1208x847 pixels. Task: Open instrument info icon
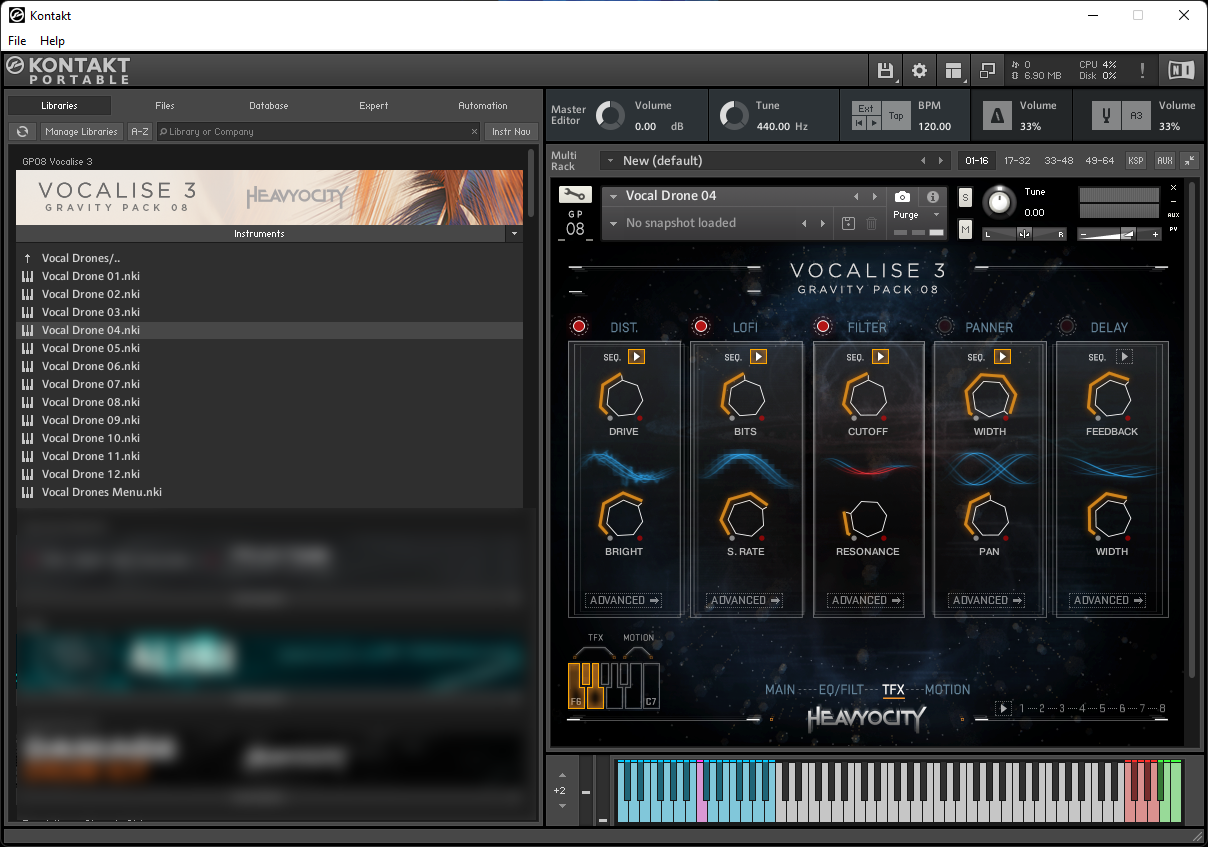[x=932, y=197]
